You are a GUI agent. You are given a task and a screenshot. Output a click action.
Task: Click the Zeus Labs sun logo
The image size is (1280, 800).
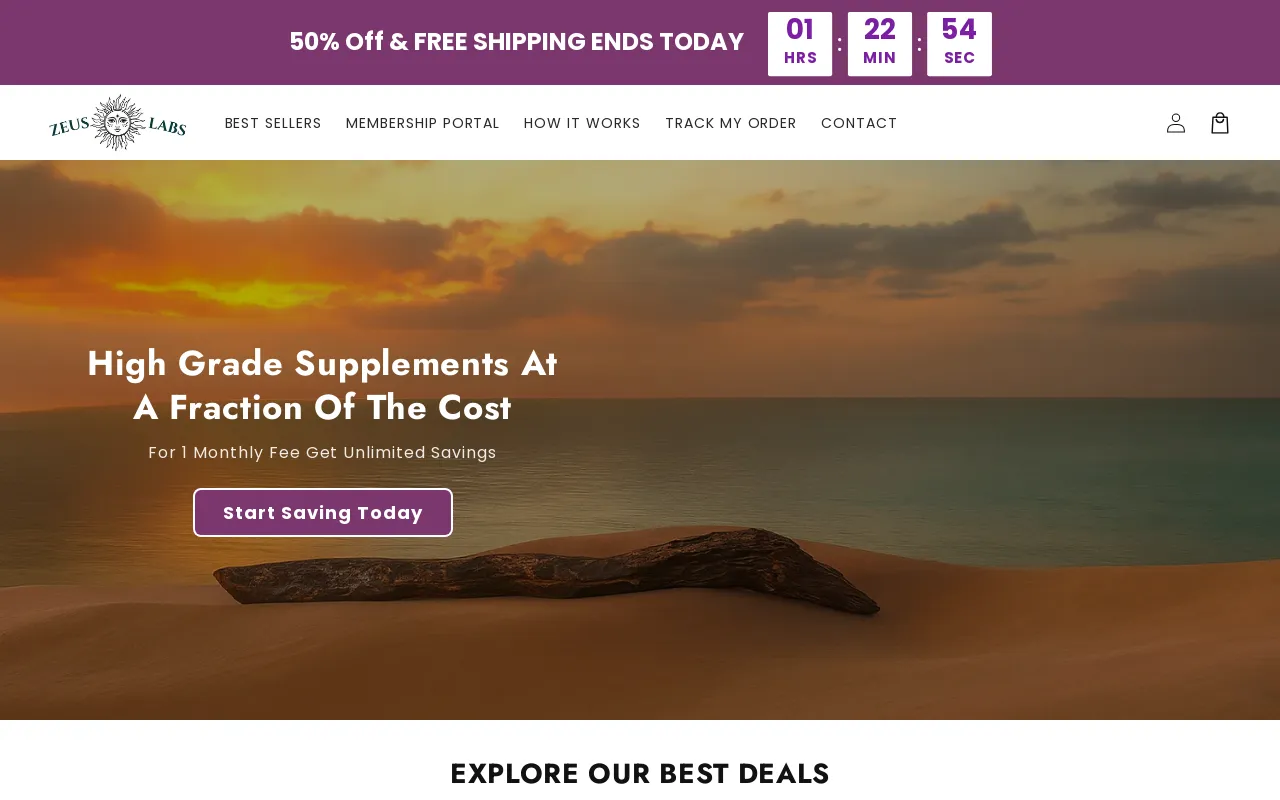pos(118,123)
